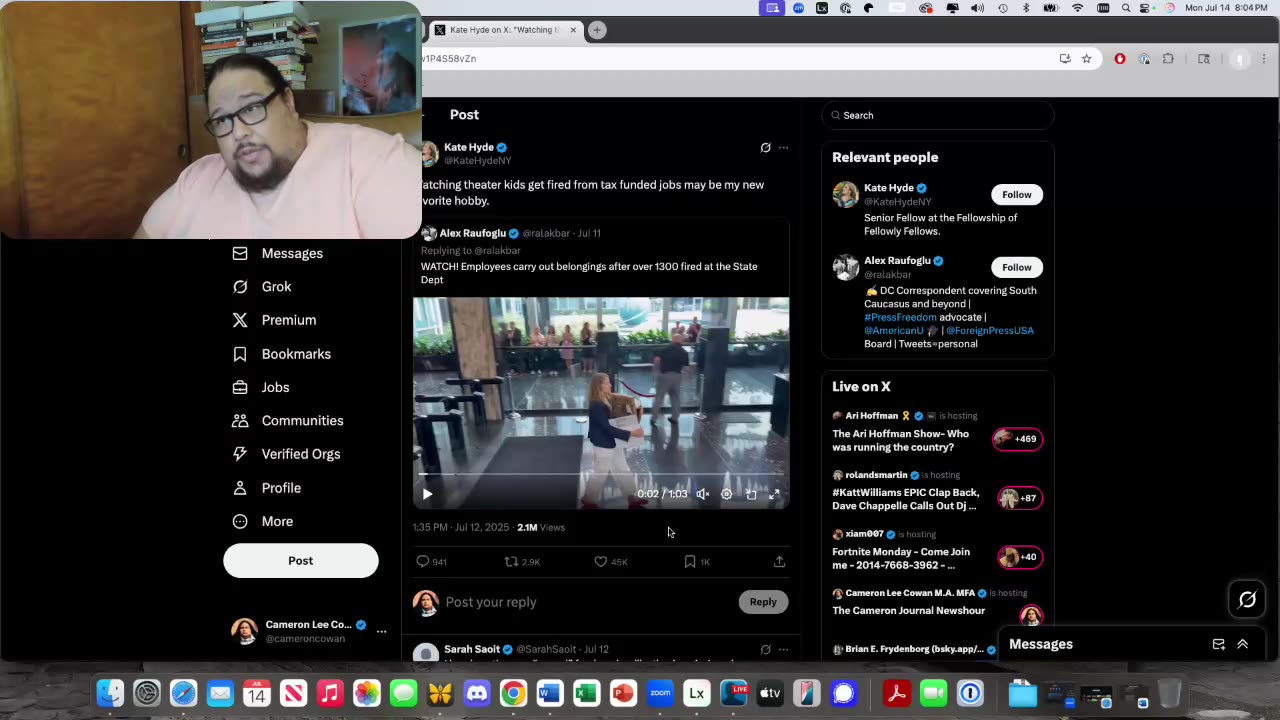Open the Premium page
Image resolution: width=1280 pixels, height=720 pixels.
274,320
